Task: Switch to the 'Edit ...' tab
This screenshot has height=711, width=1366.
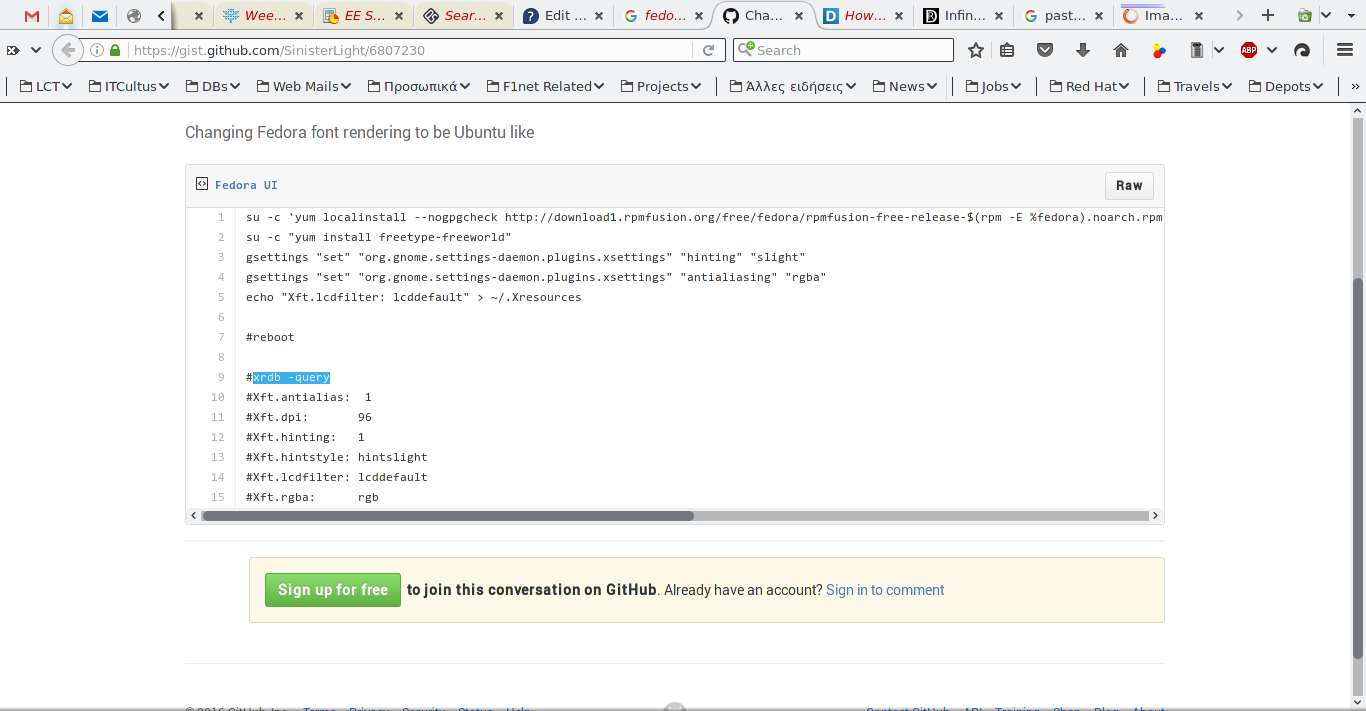Action: (x=564, y=16)
